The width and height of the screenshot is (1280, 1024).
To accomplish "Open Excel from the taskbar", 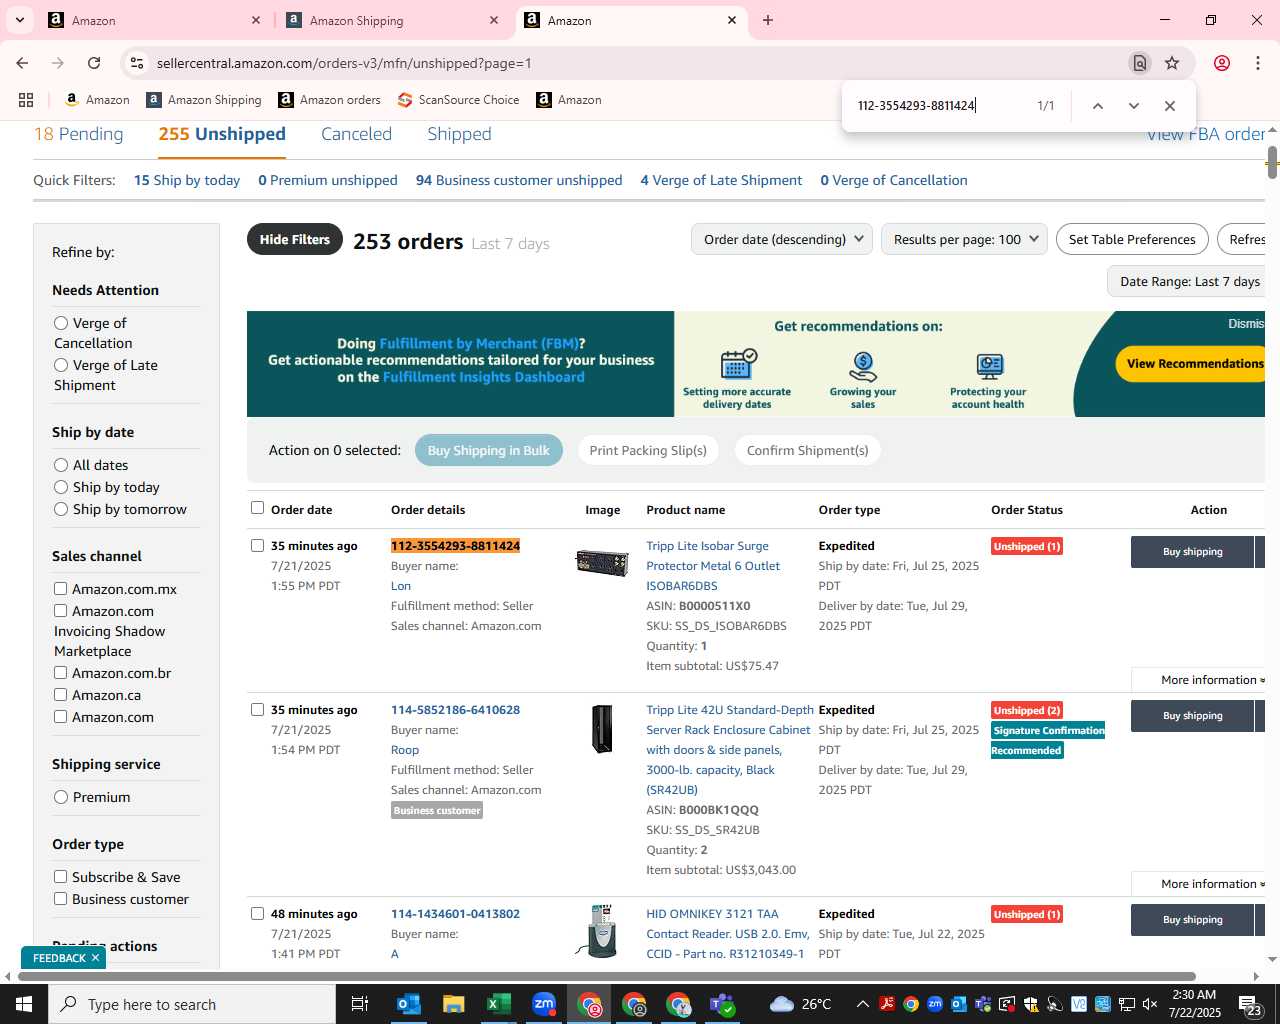I will 499,1004.
